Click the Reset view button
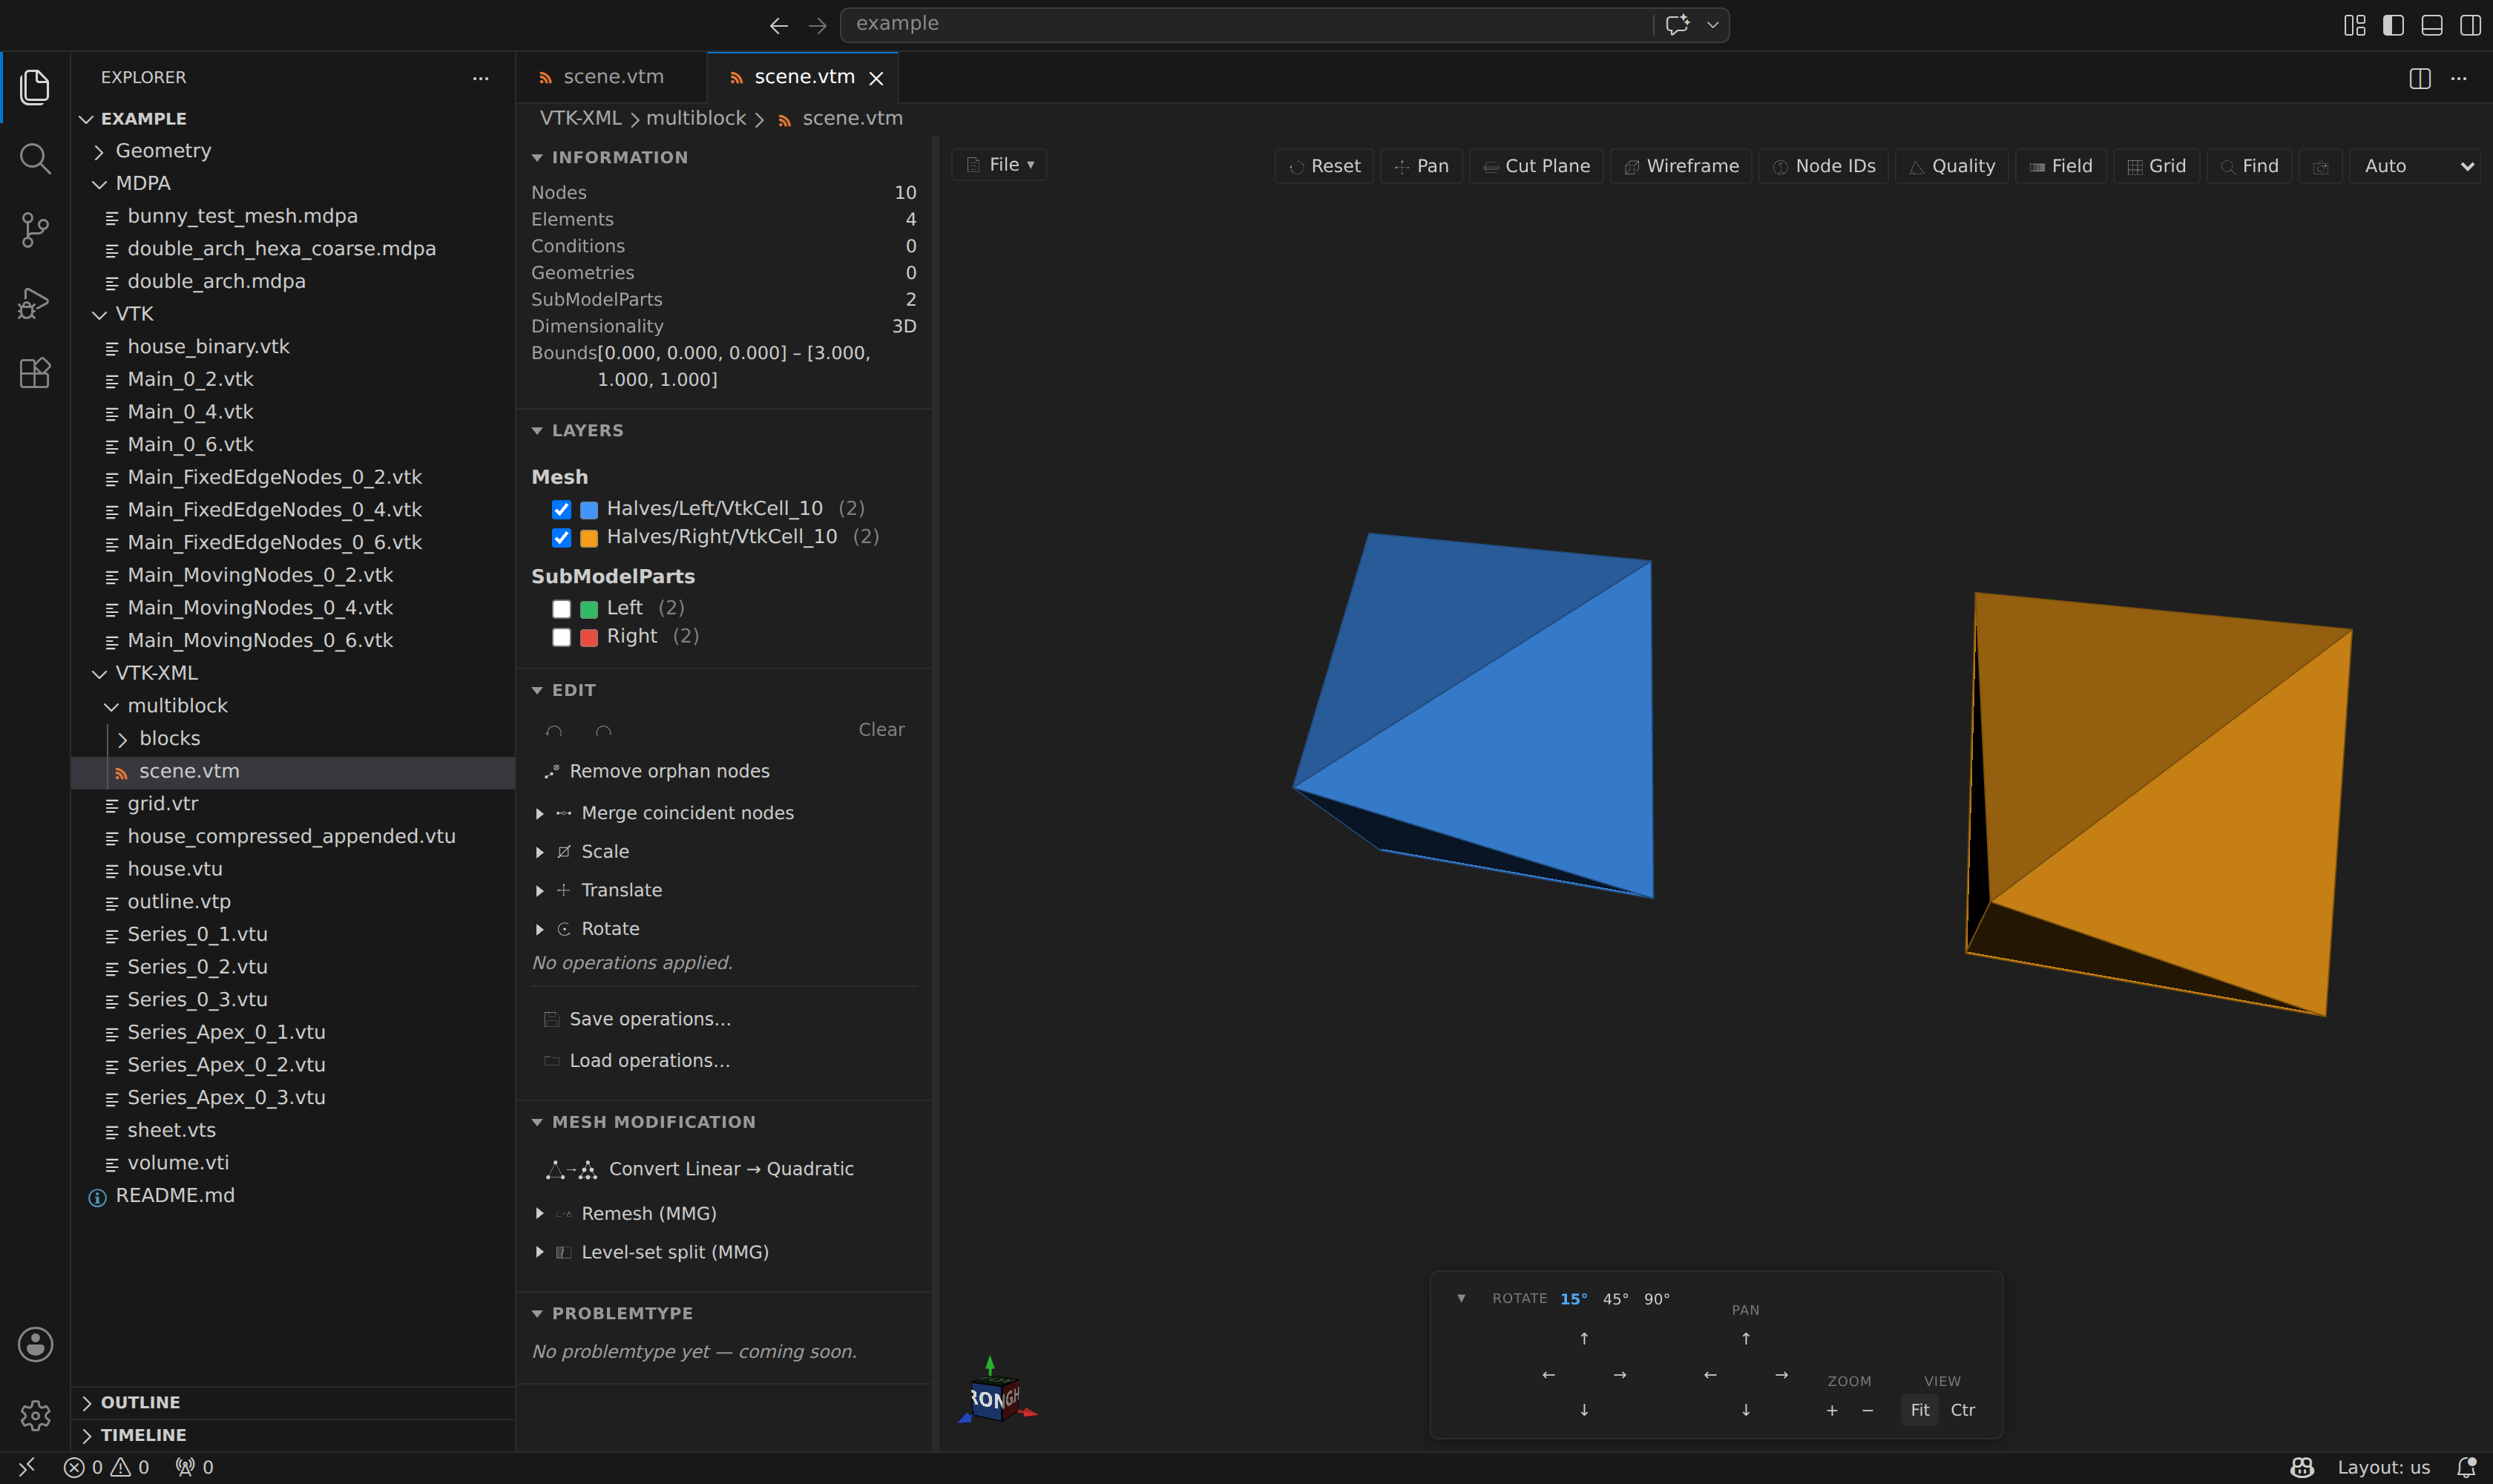Image resolution: width=2493 pixels, height=1484 pixels. [x=1324, y=166]
